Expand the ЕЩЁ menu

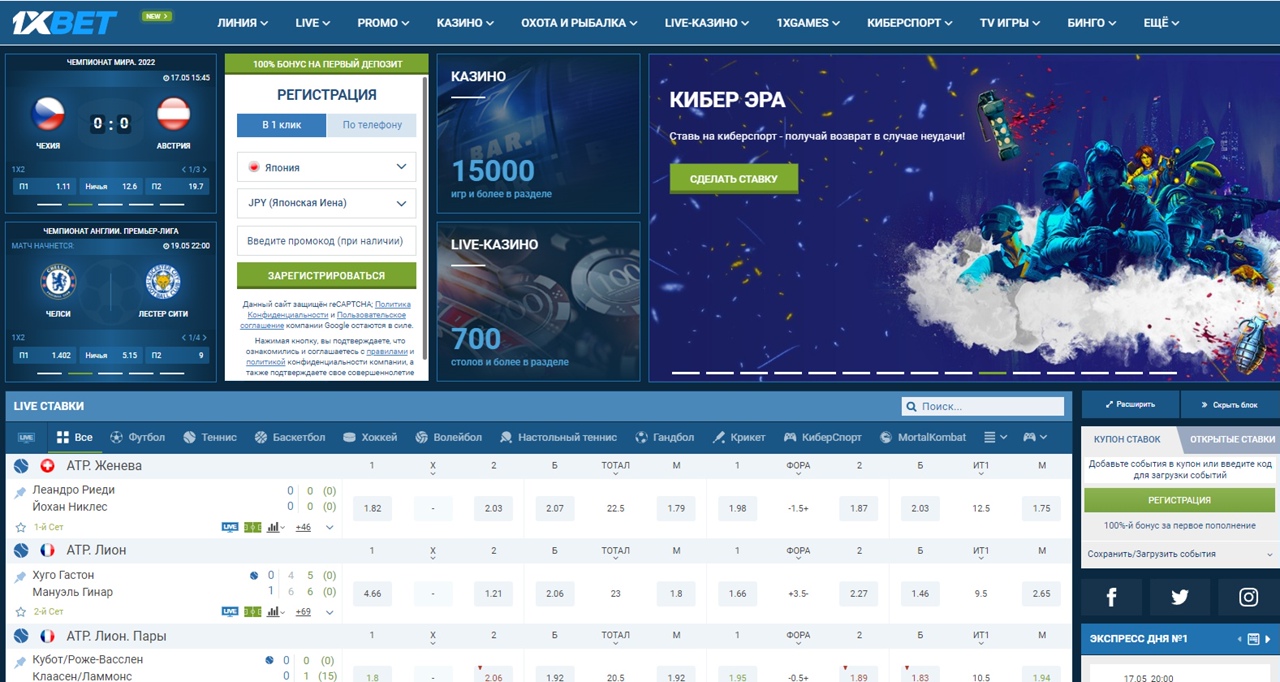[x=1160, y=22]
